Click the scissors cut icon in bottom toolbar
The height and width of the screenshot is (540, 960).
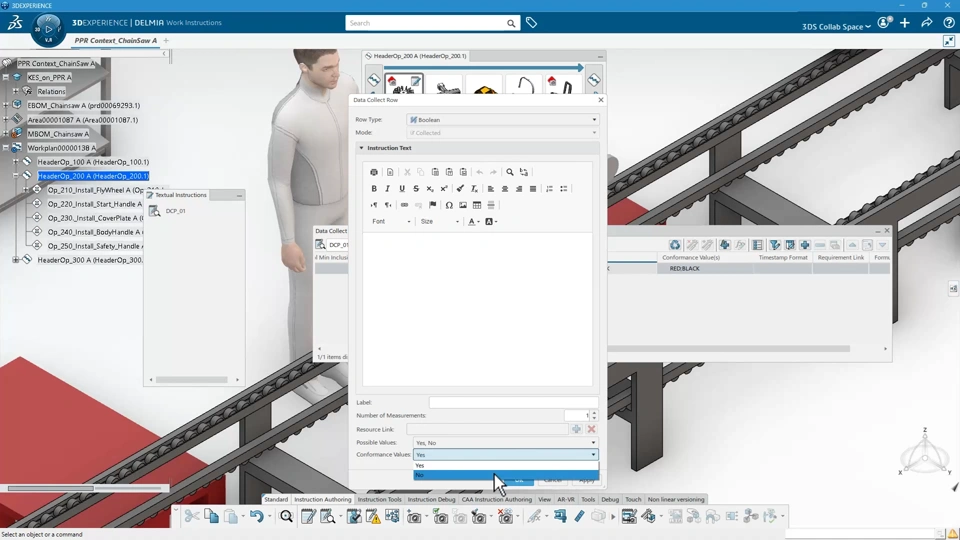192,516
